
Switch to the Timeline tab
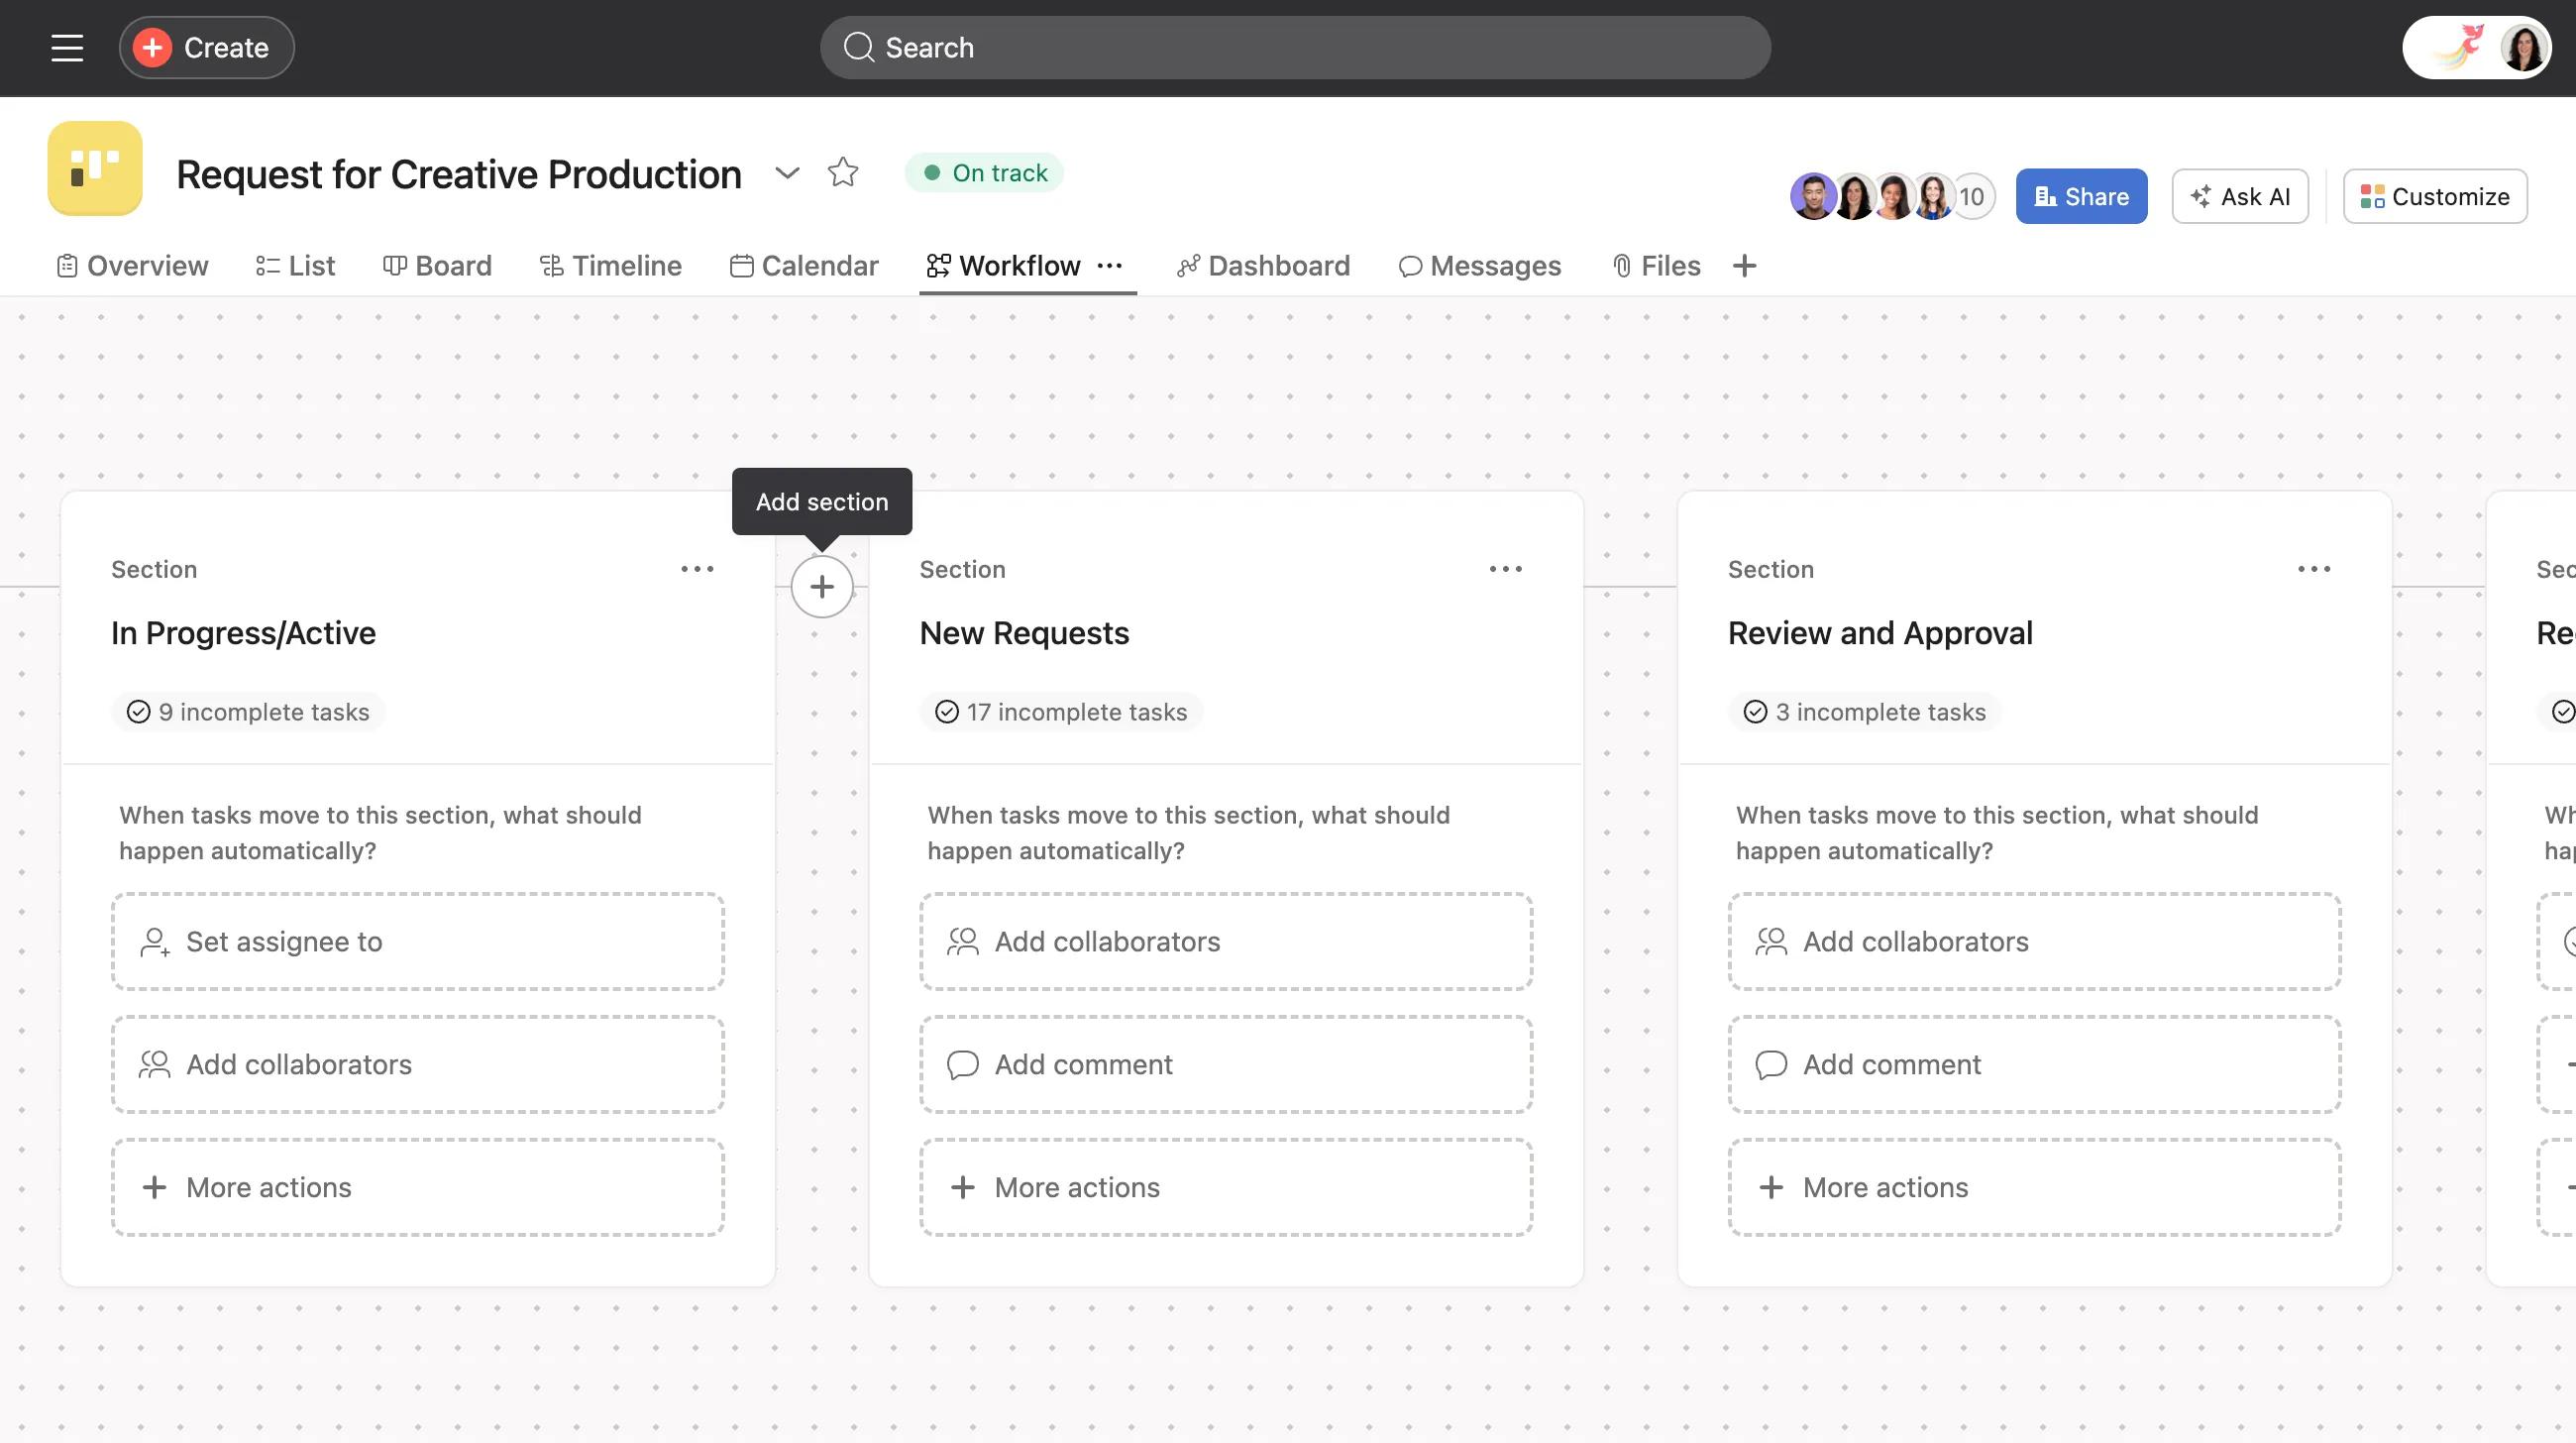610,265
